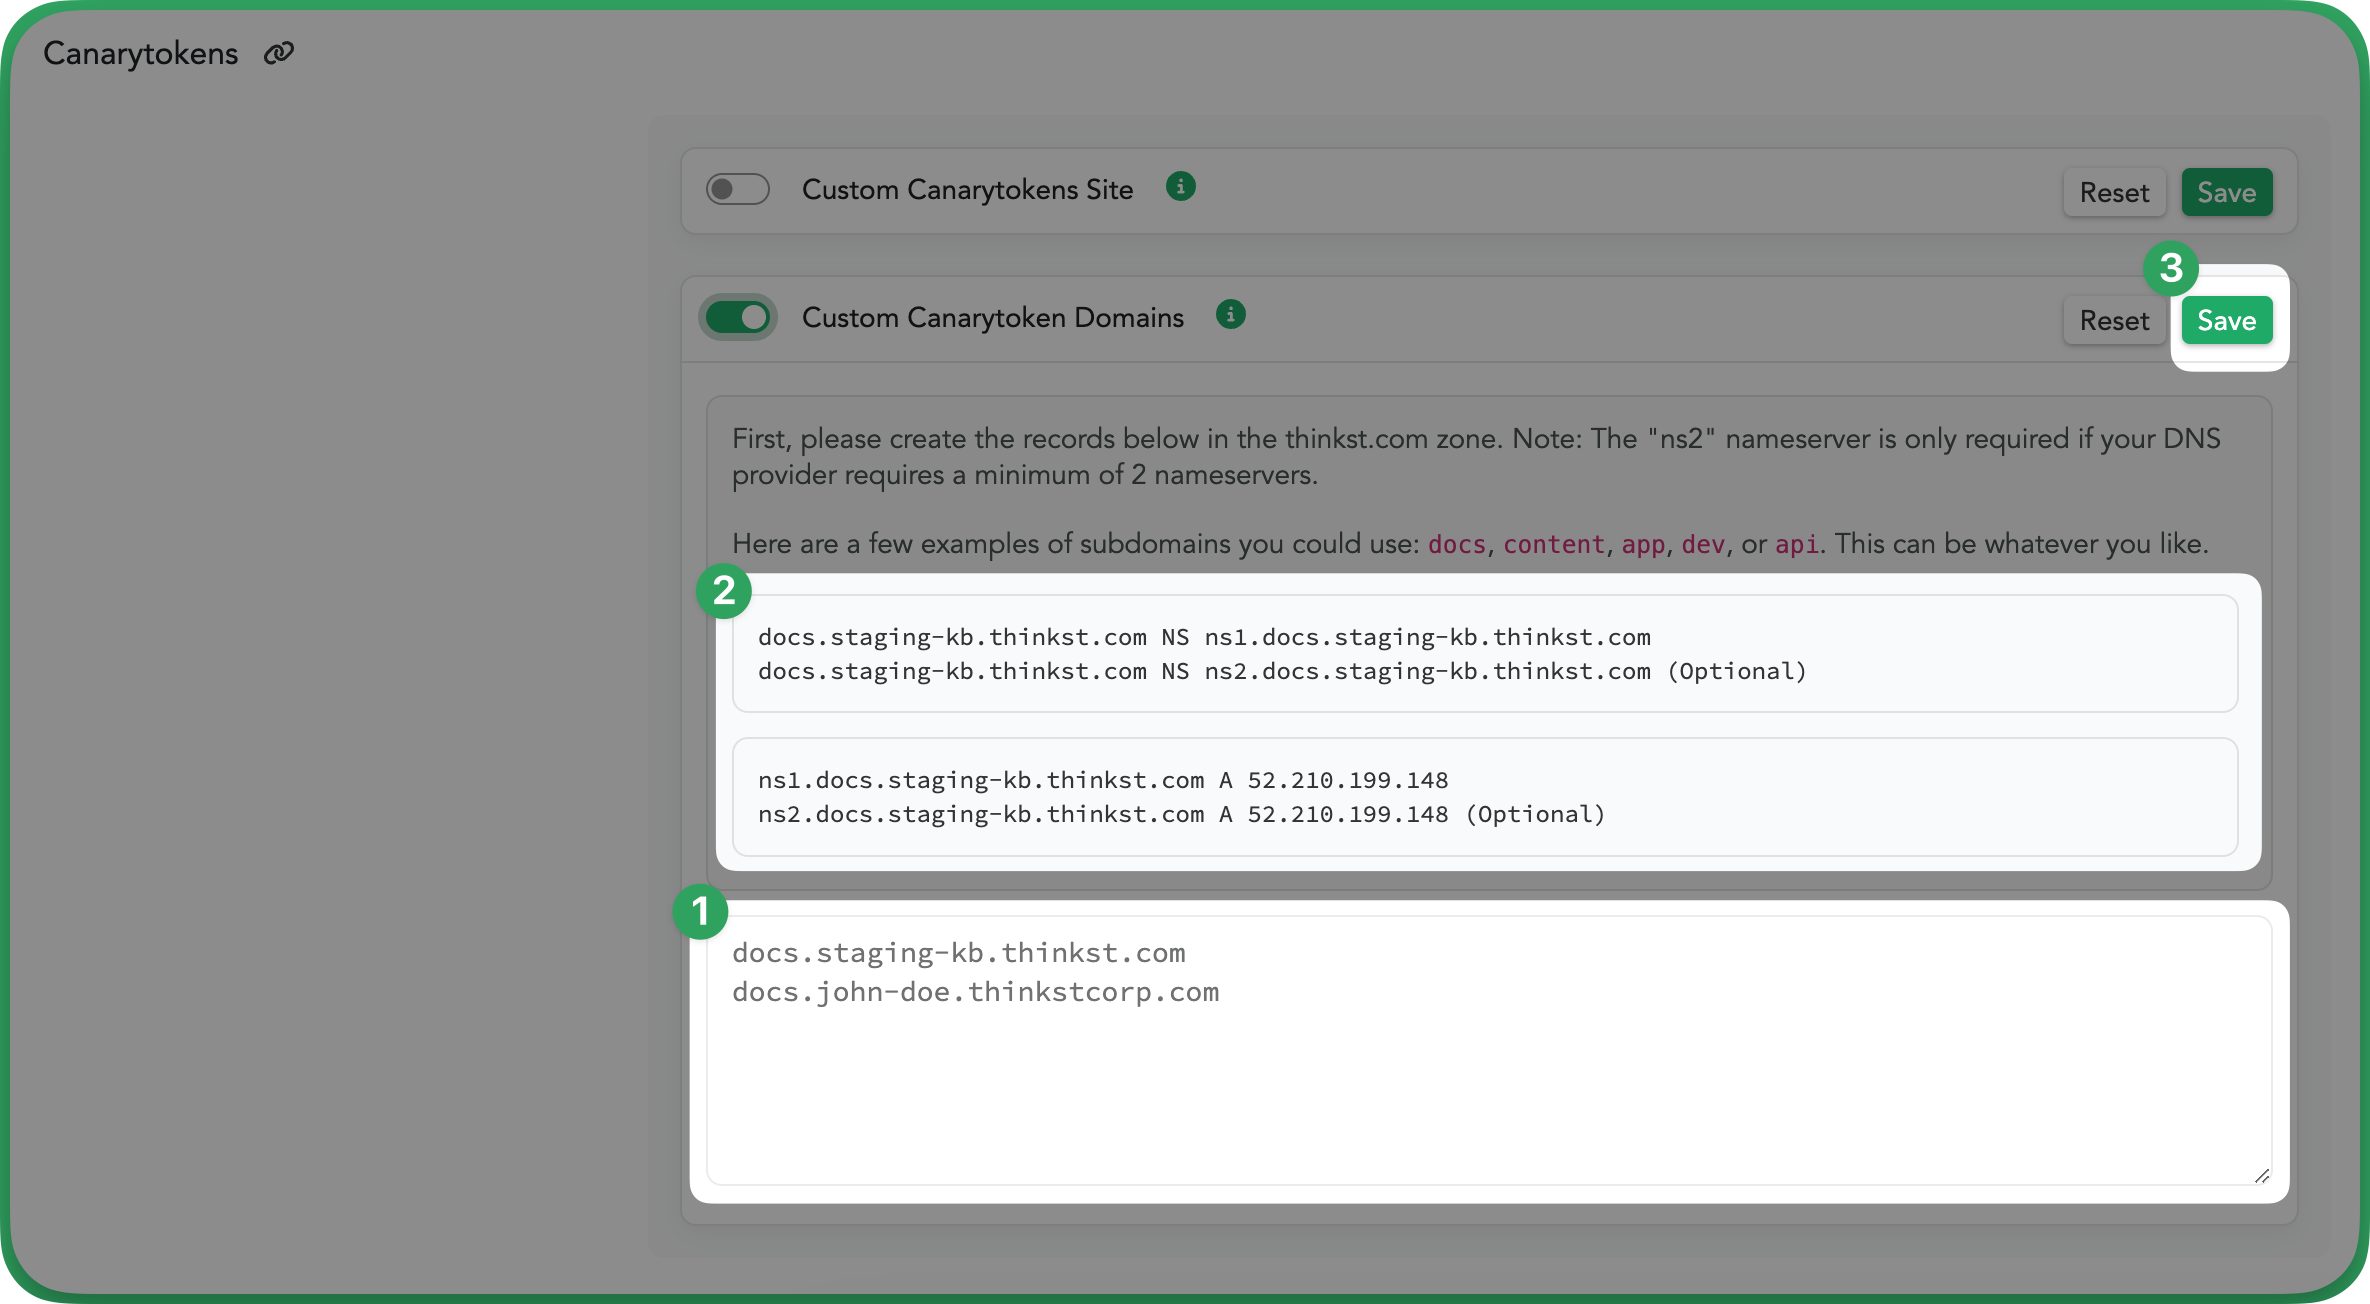The height and width of the screenshot is (1304, 2370).
Task: Click Save for Custom Canarytoken Domains
Action: pyautogui.click(x=2227, y=320)
